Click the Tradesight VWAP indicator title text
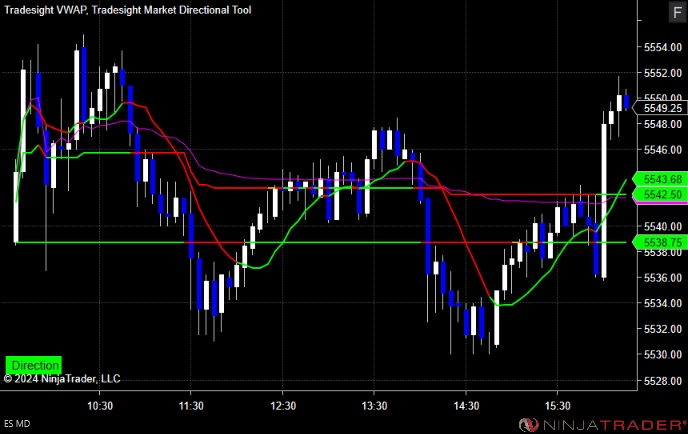The width and height of the screenshot is (688, 434). 45,10
